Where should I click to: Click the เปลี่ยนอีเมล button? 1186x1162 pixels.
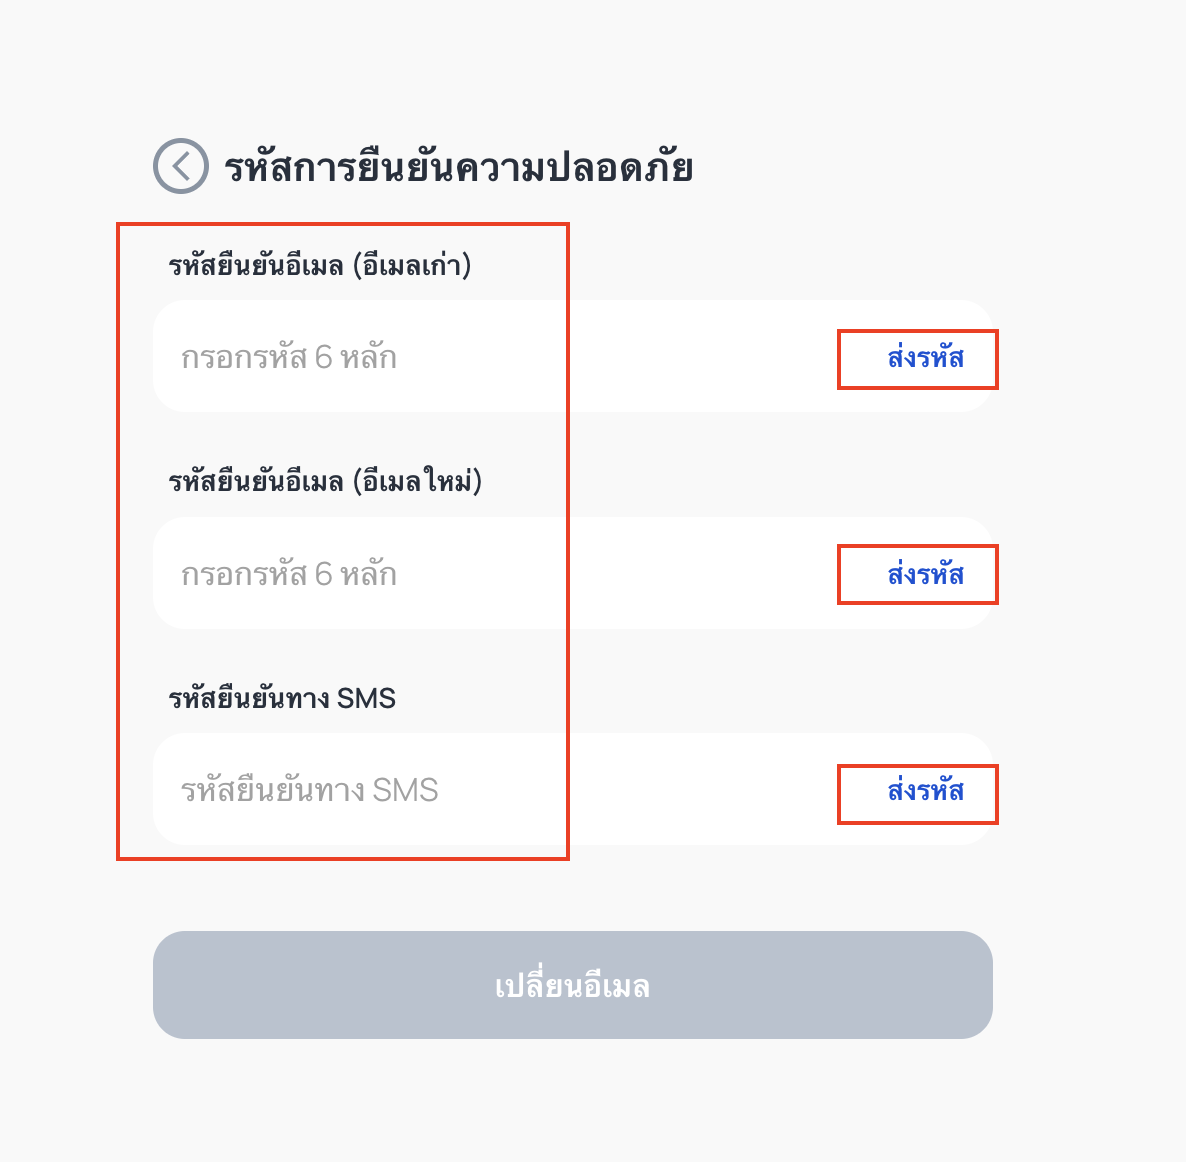(573, 985)
